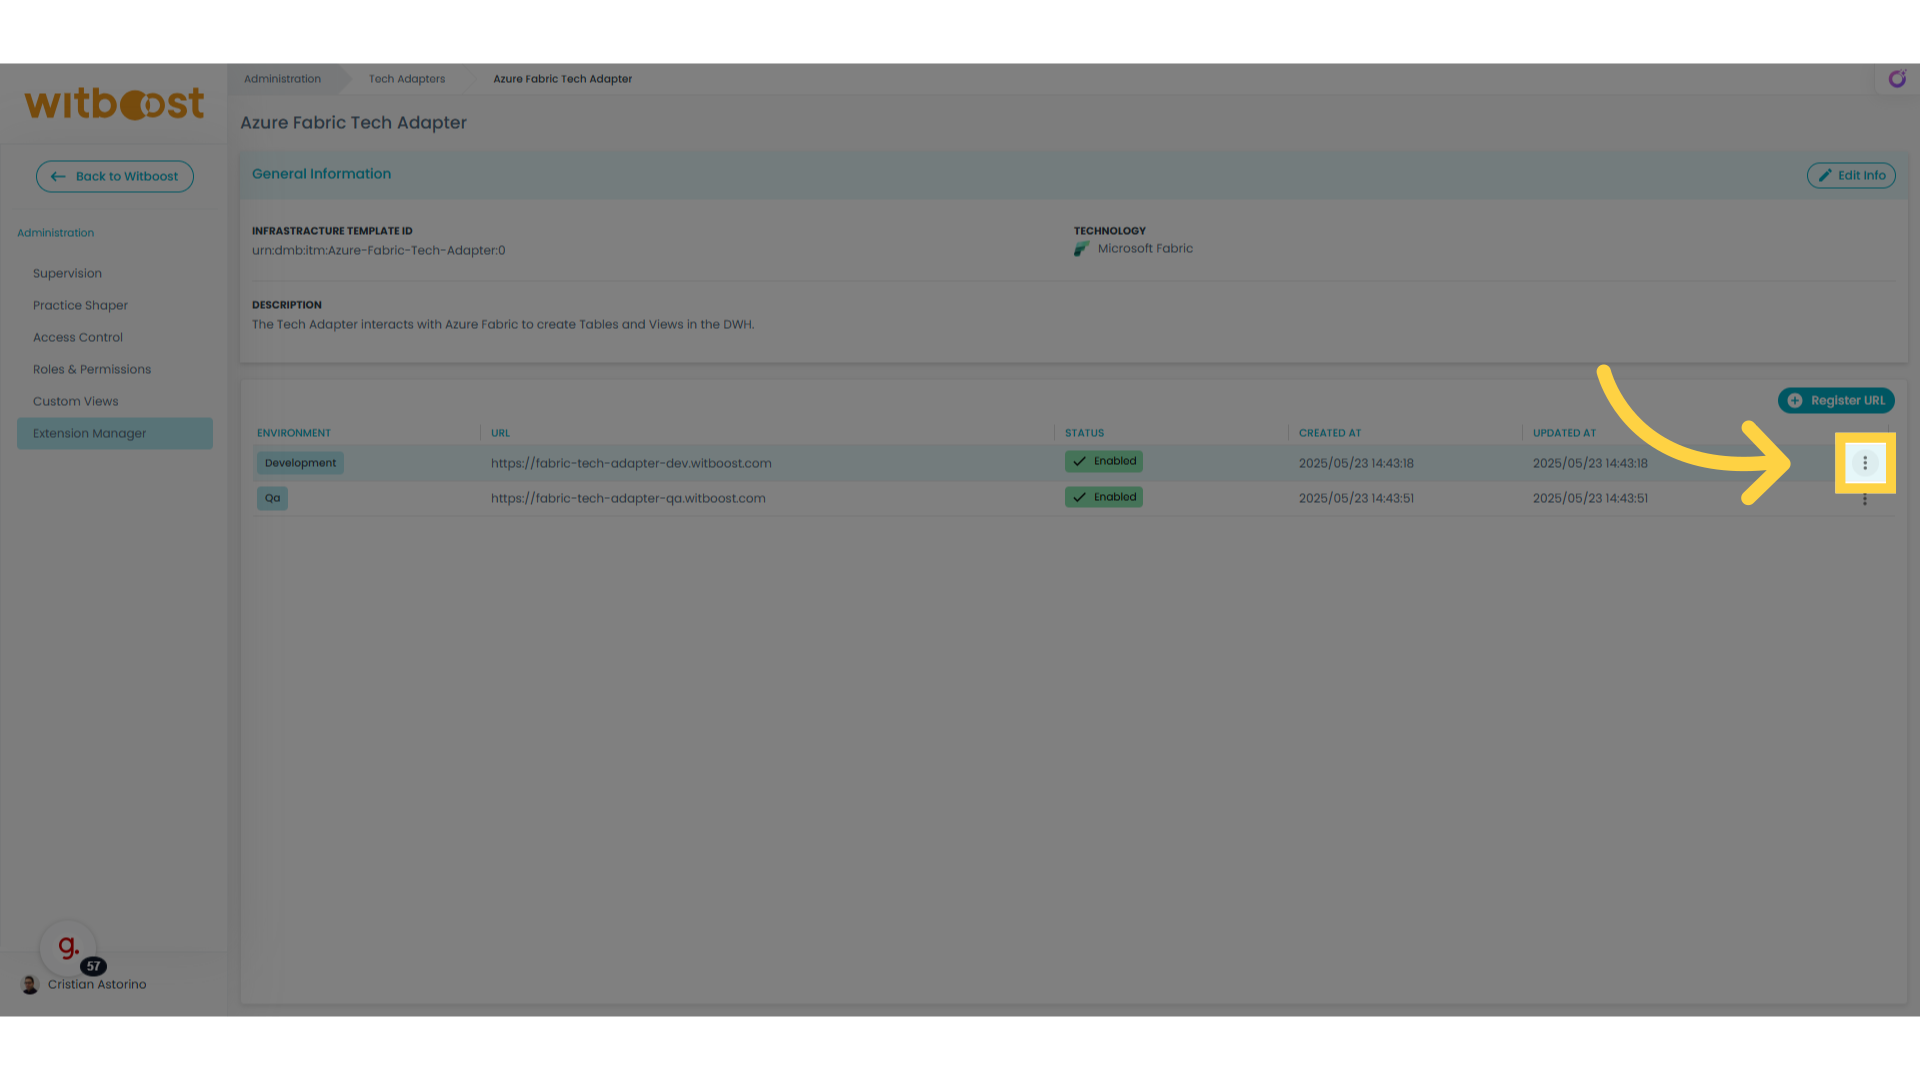
Task: Click the URL column header
Action: 500,433
